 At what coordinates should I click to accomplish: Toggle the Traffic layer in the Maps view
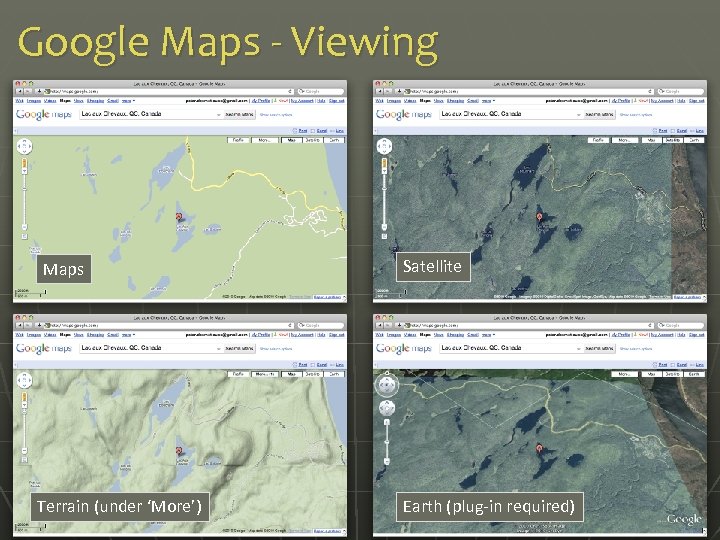(x=238, y=140)
